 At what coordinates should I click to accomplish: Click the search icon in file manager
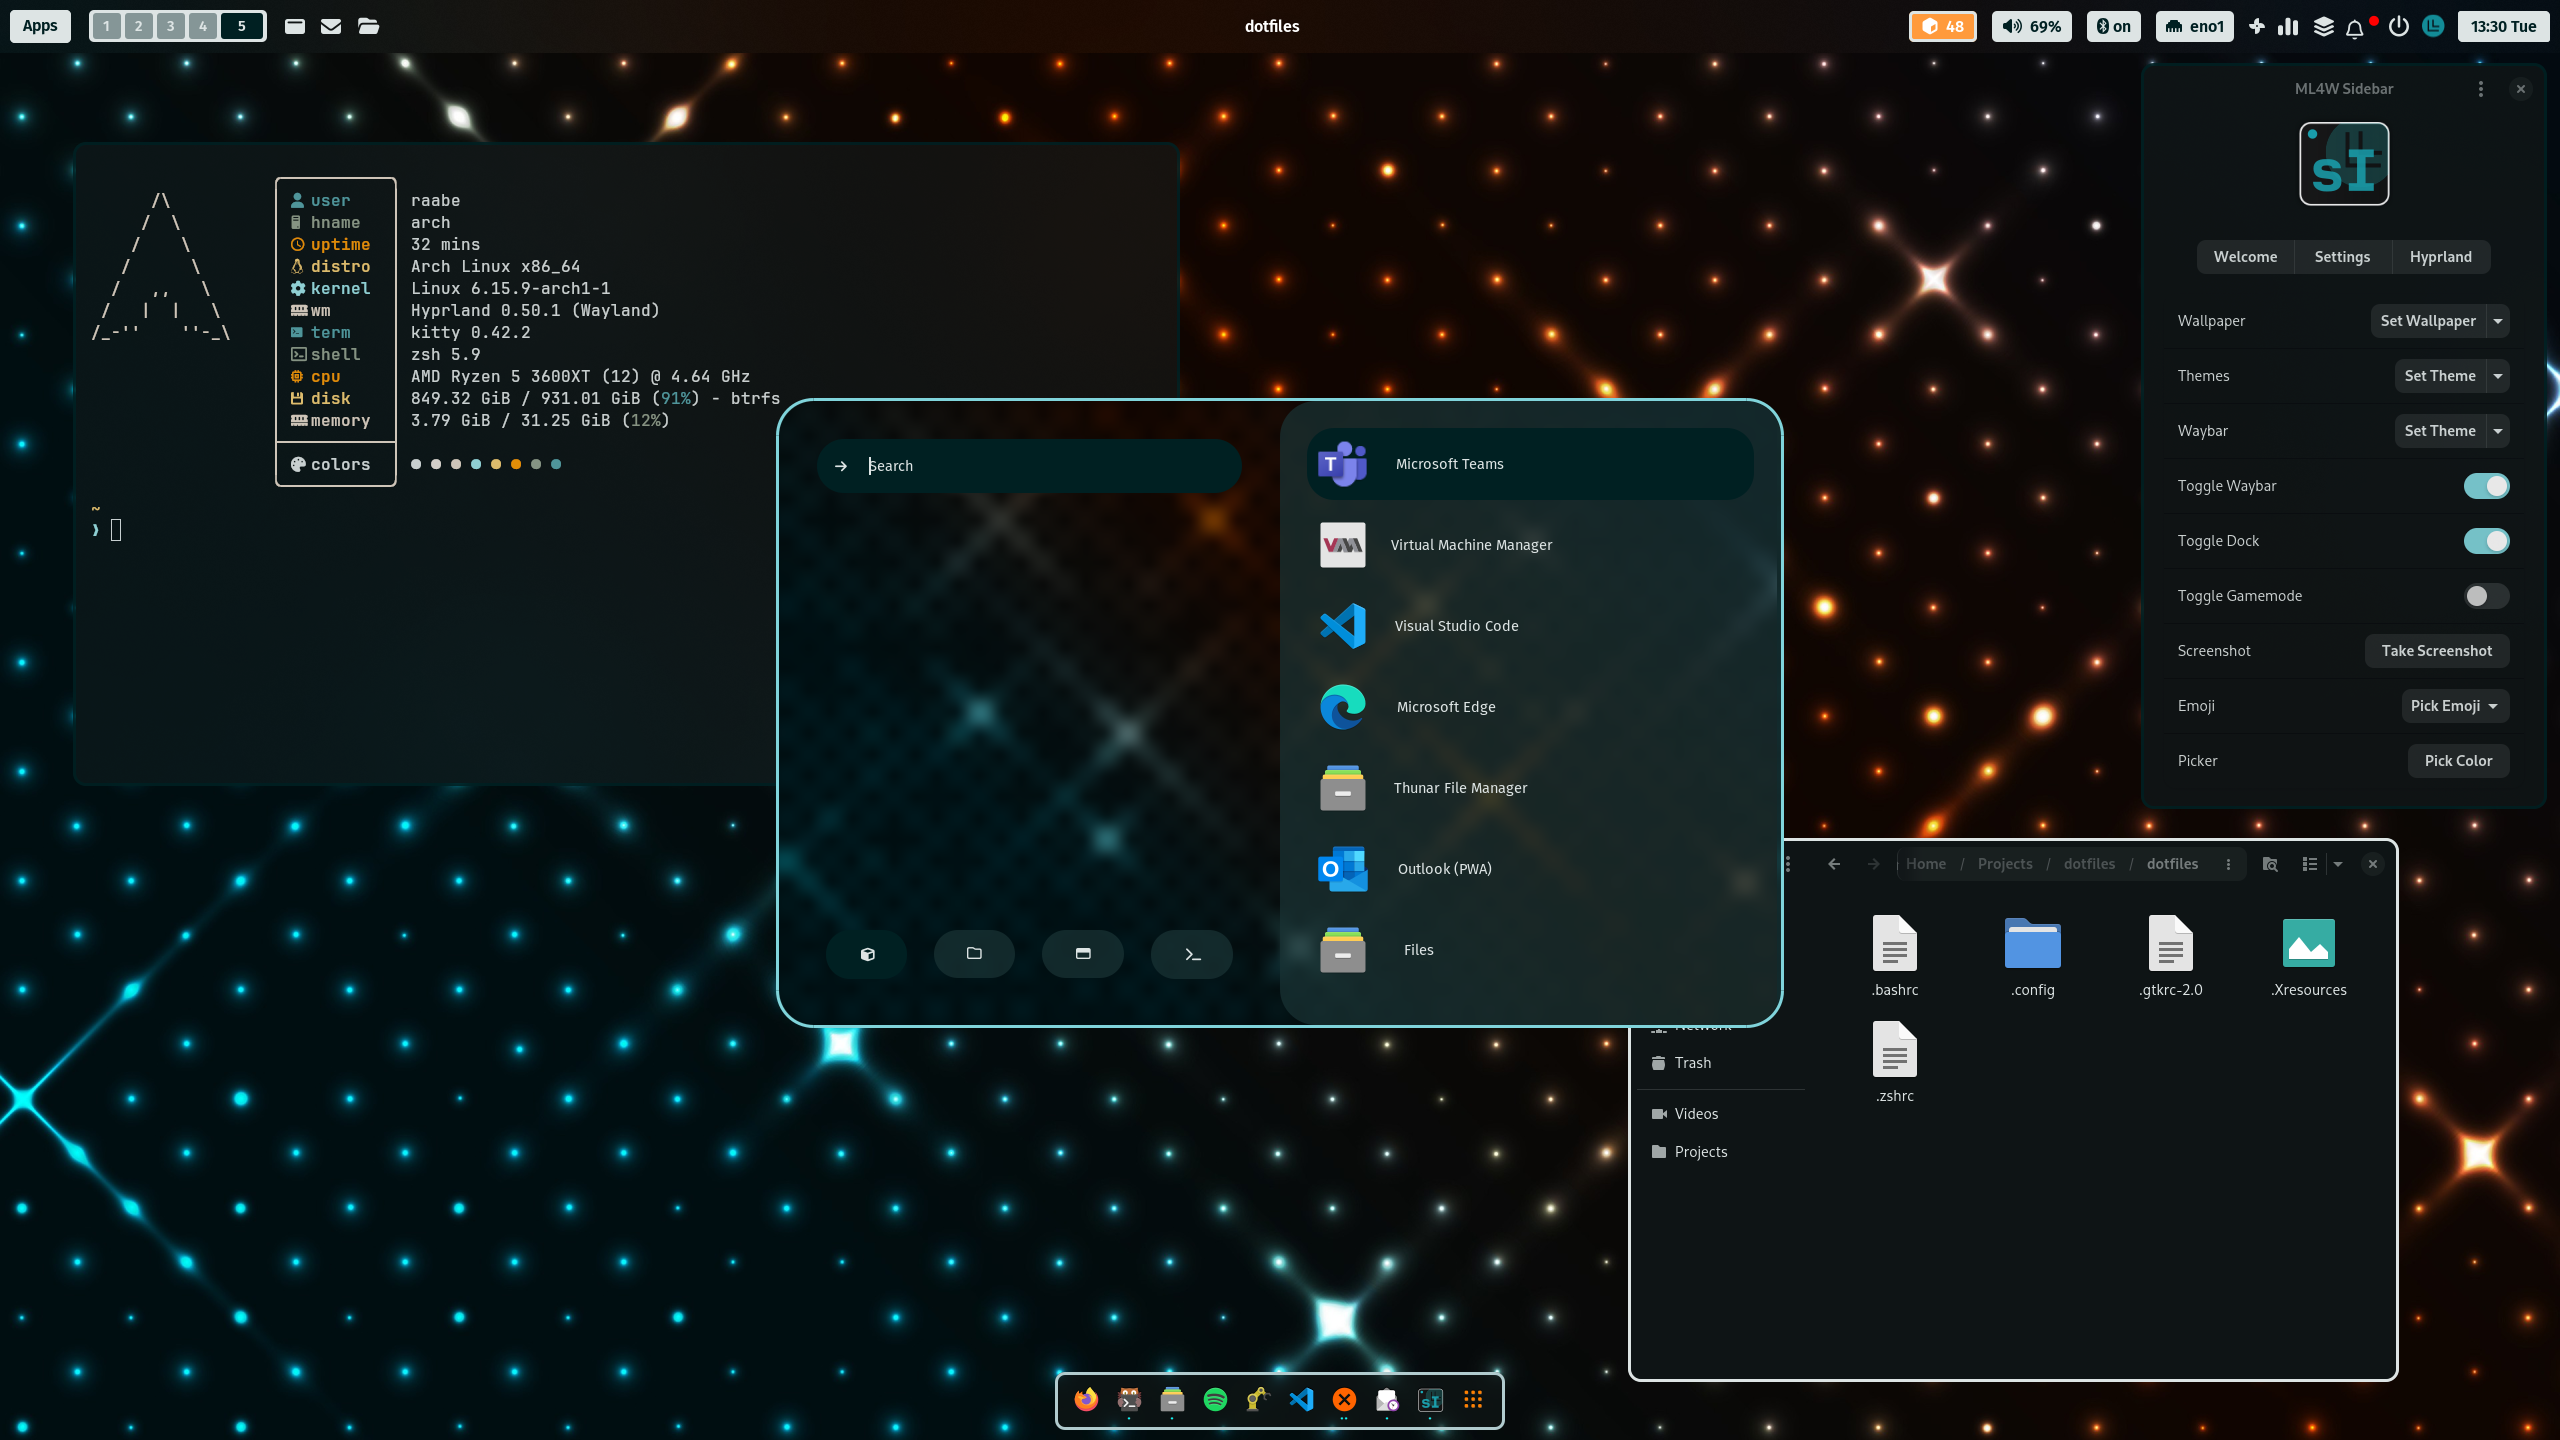click(x=2270, y=864)
